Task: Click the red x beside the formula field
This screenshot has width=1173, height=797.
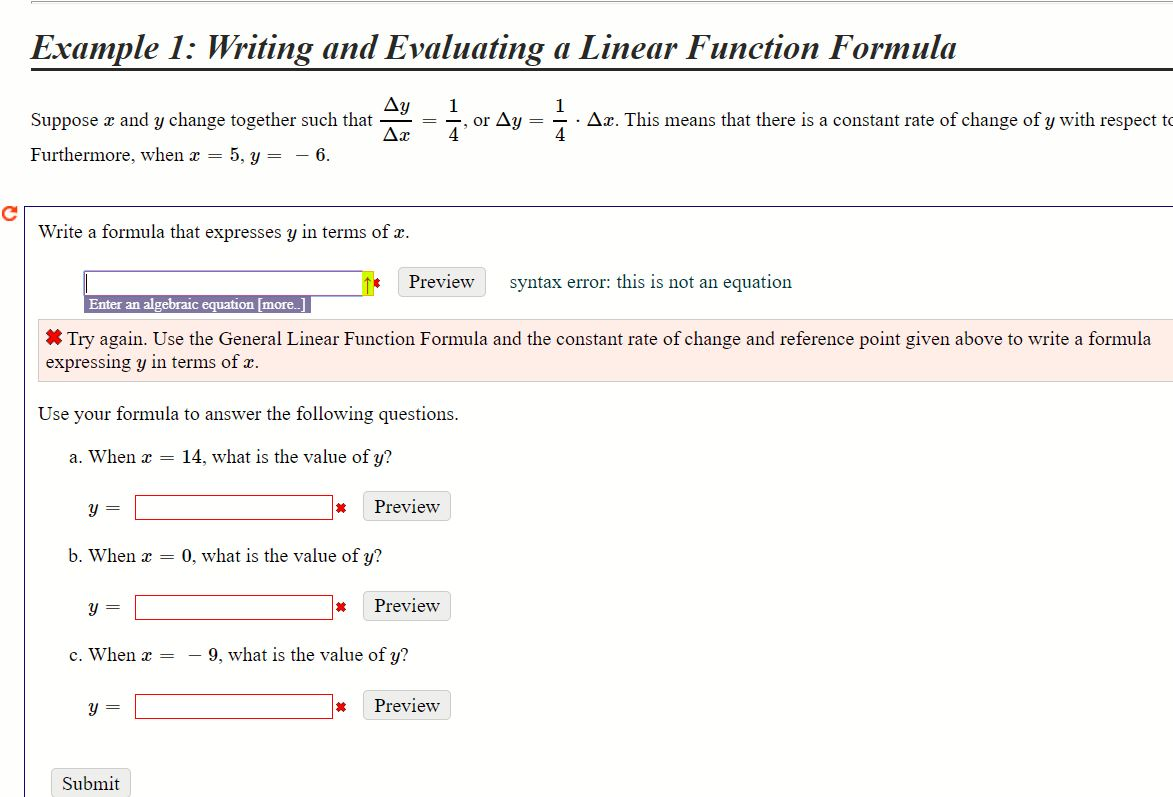Action: (377, 283)
